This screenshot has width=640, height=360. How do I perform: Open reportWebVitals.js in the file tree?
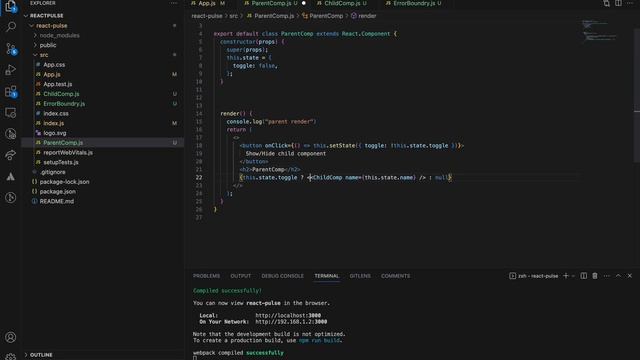[68, 153]
